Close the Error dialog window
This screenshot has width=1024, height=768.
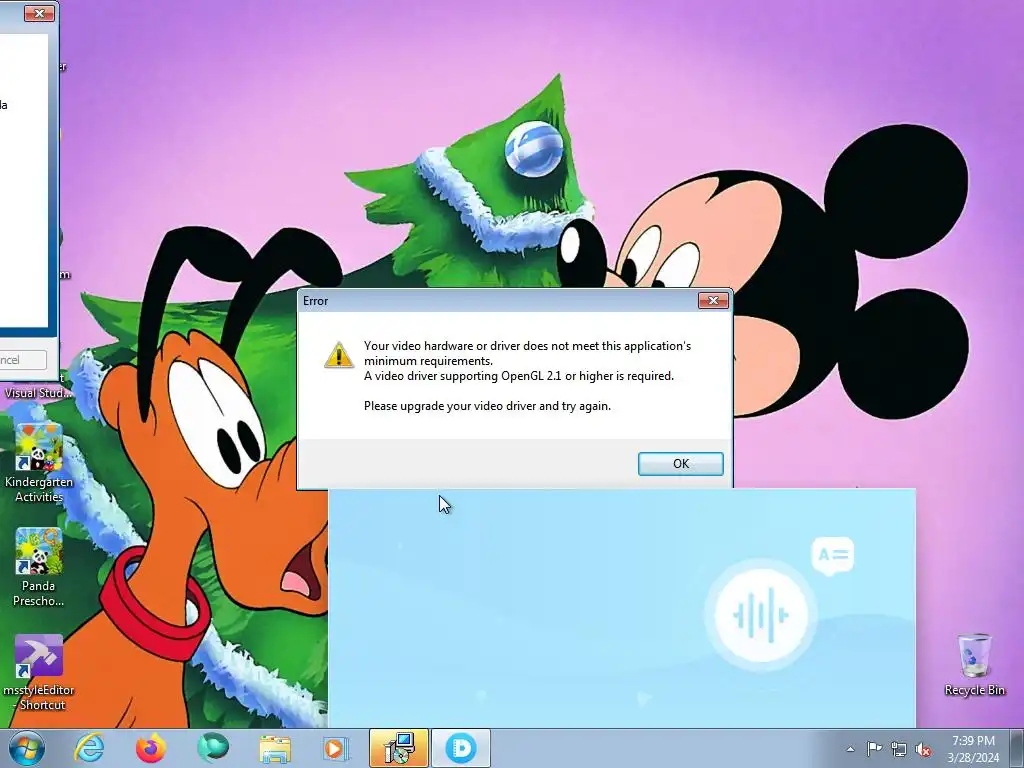713,300
